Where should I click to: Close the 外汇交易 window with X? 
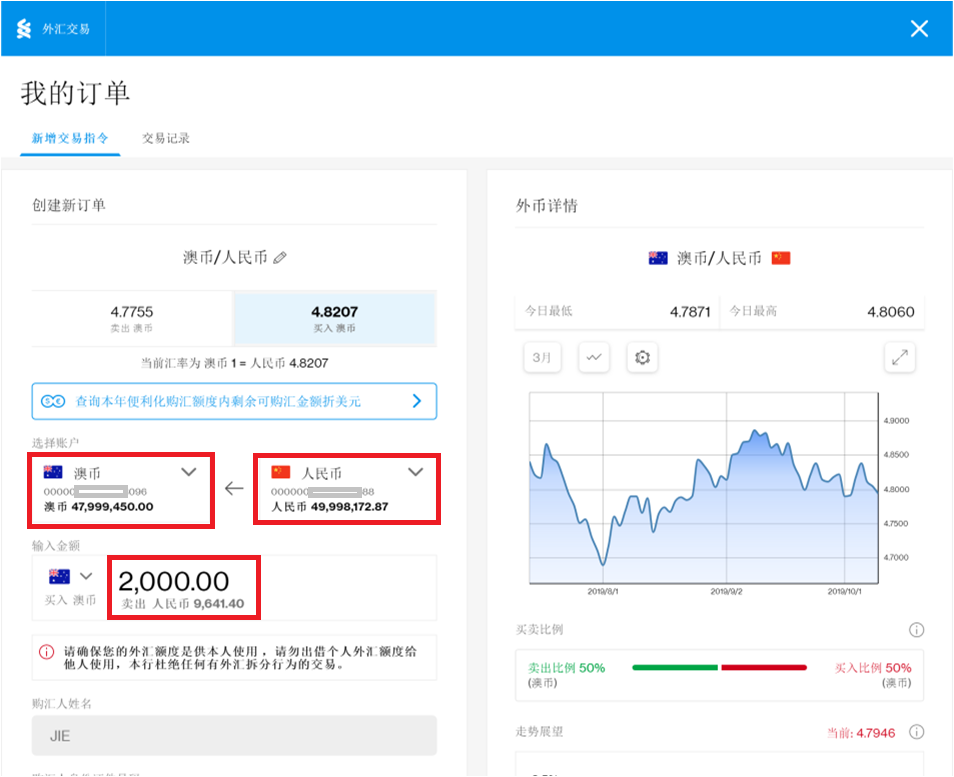coord(919,29)
